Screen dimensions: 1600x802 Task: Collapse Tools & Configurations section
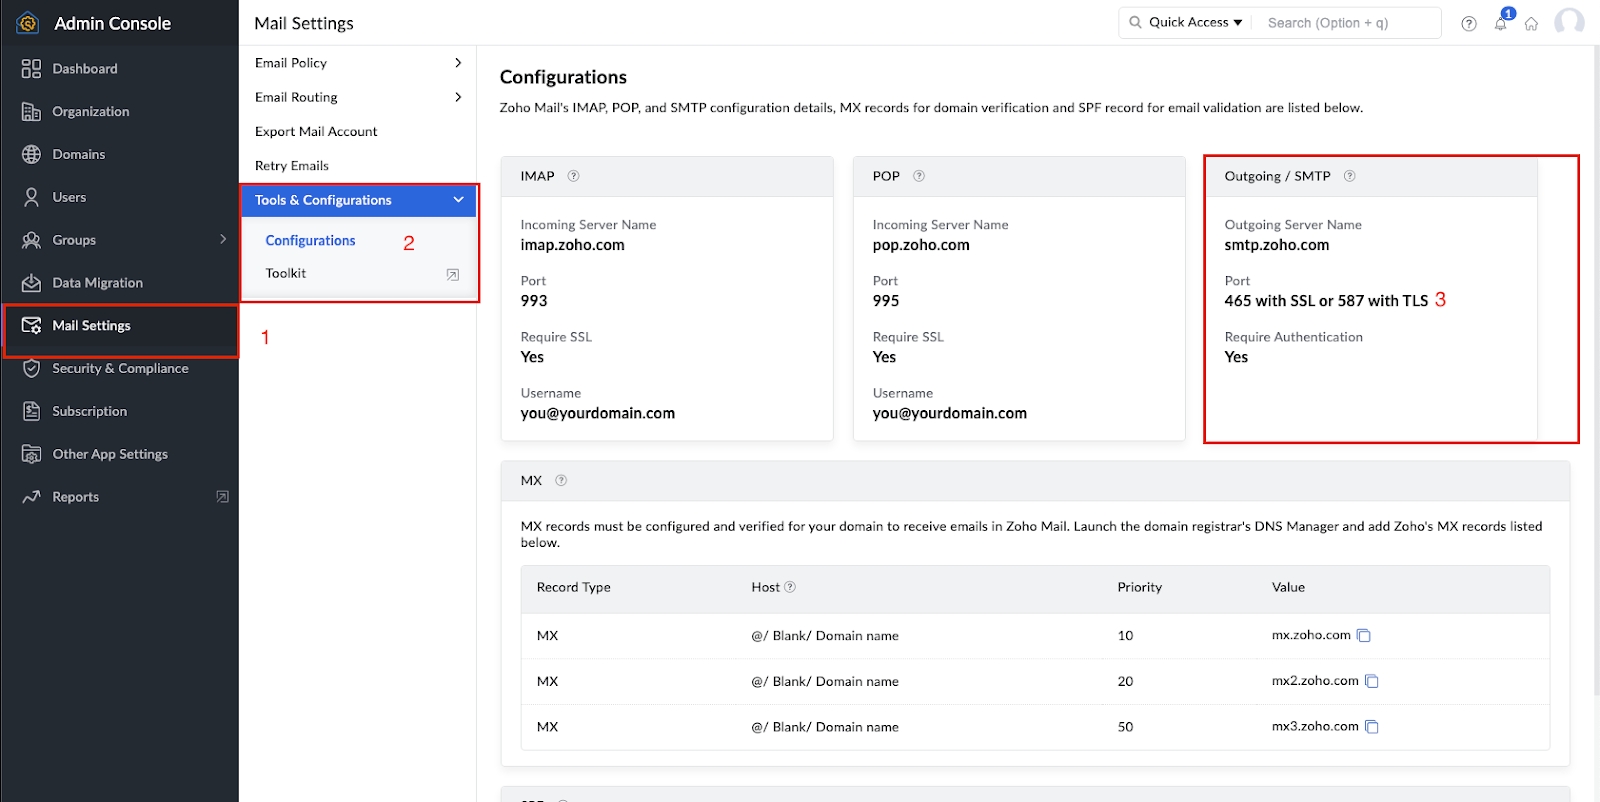[x=458, y=200]
